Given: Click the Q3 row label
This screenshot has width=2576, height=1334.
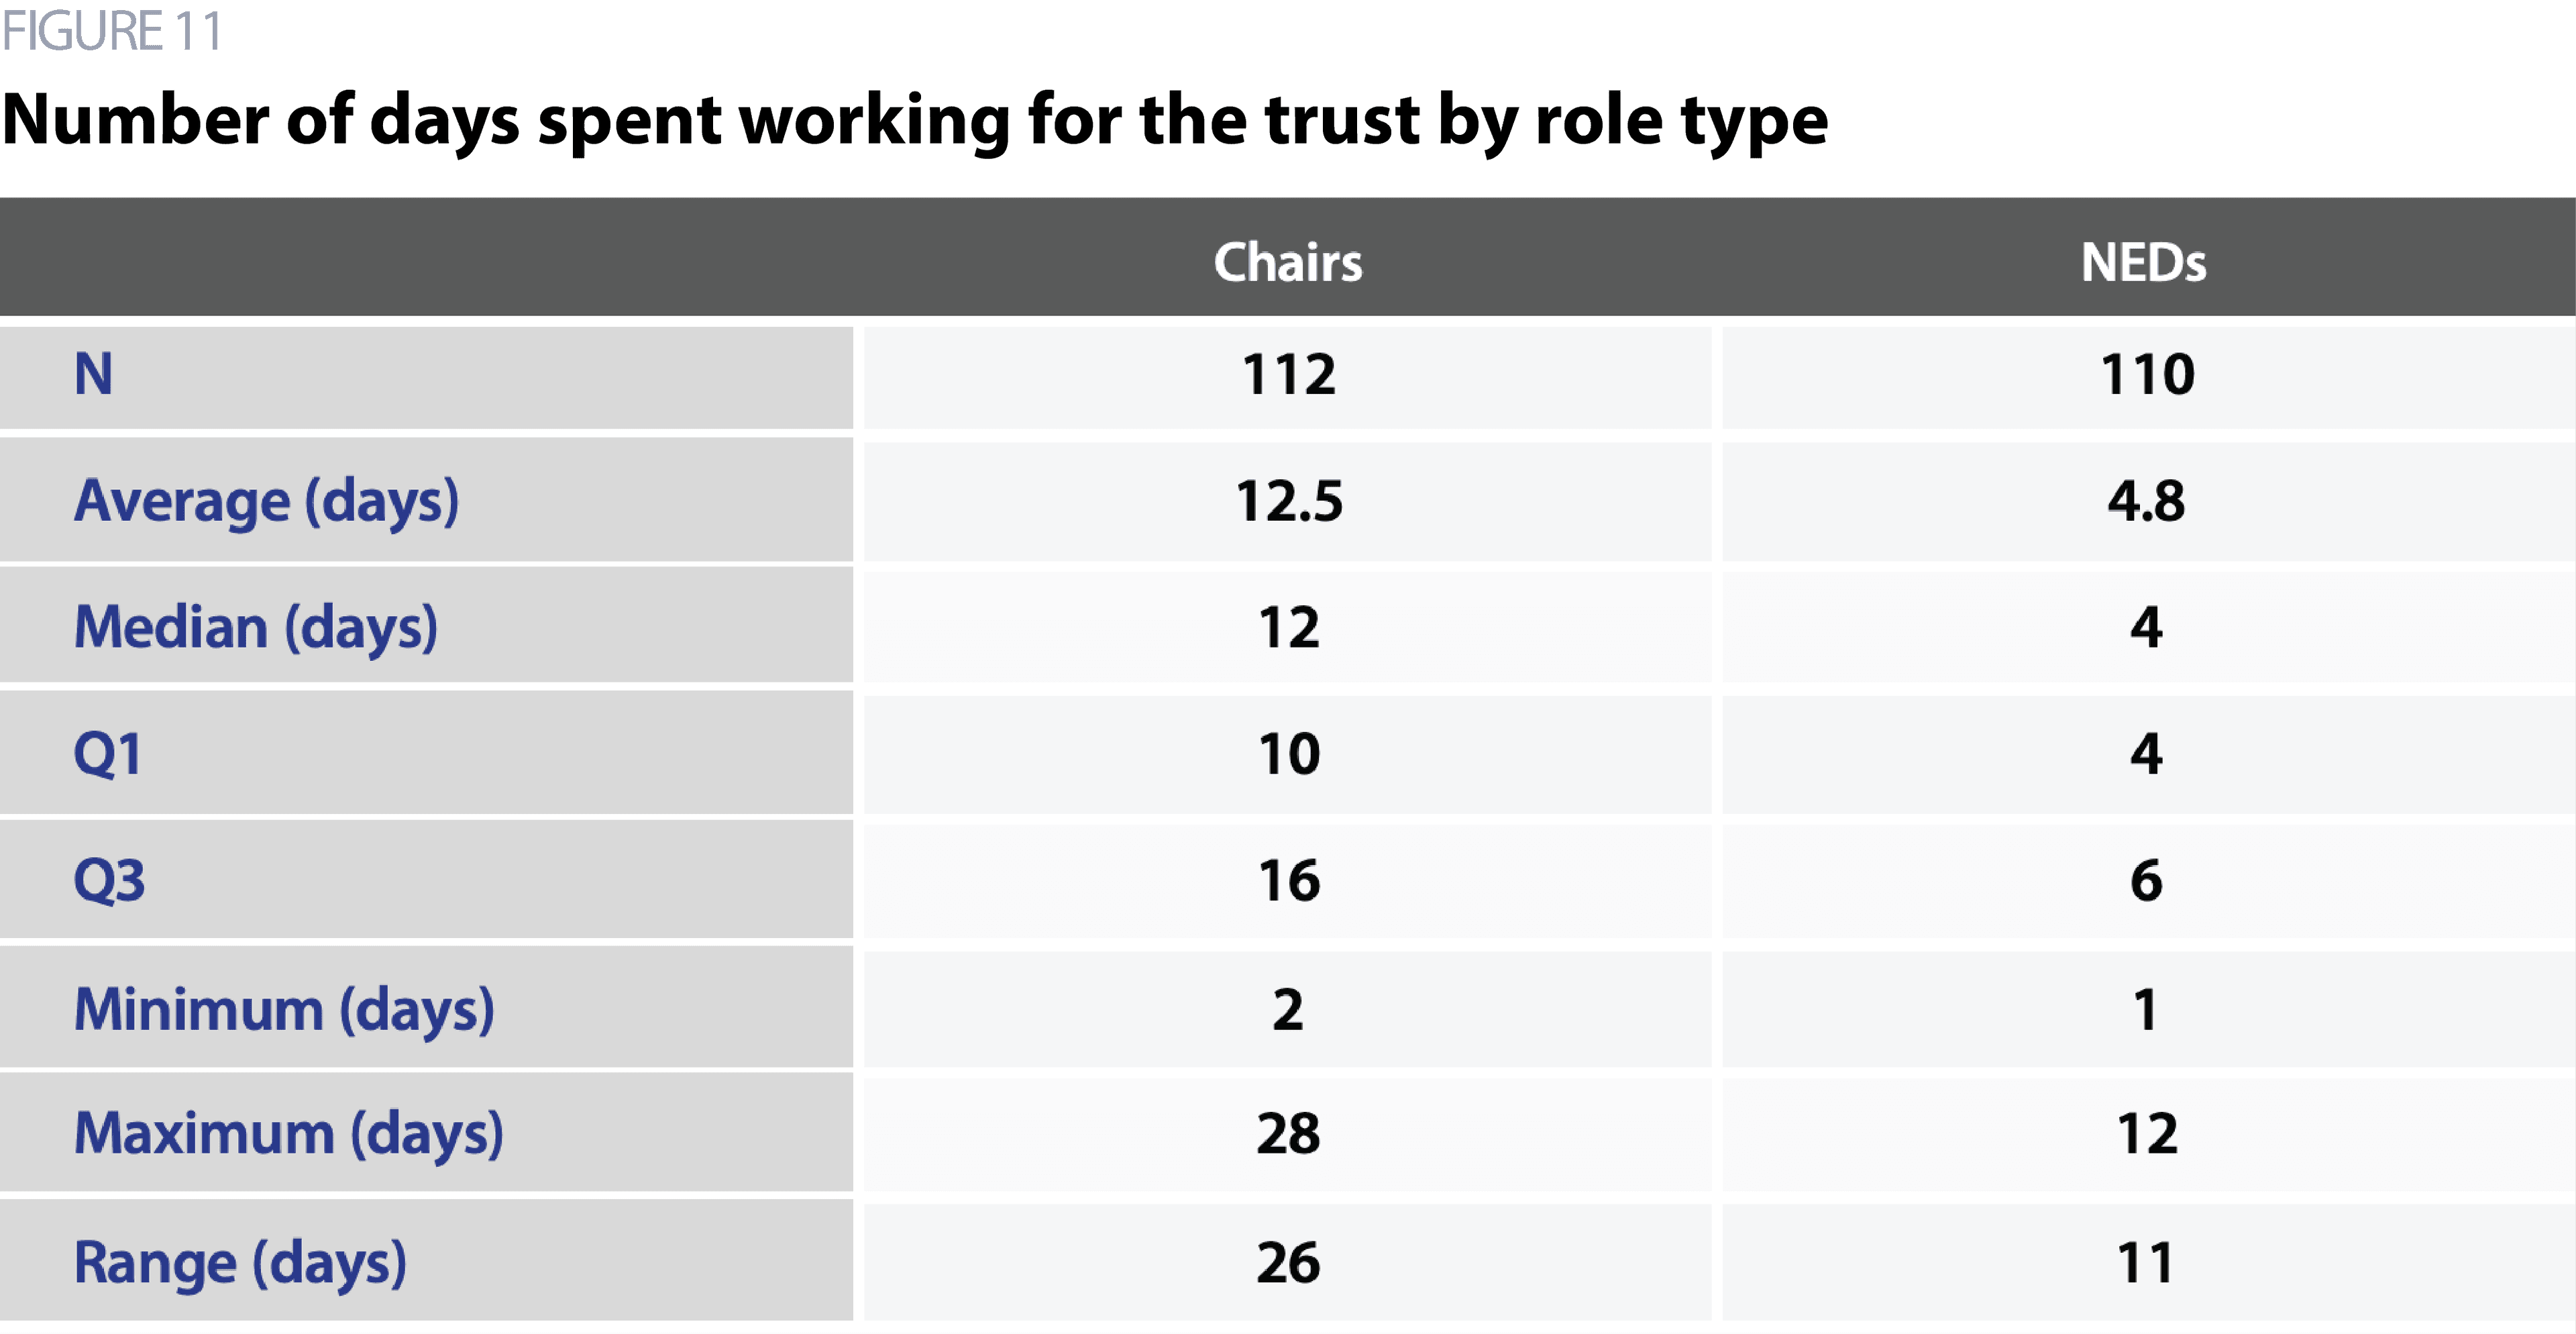Looking at the screenshot, I should (x=109, y=881).
